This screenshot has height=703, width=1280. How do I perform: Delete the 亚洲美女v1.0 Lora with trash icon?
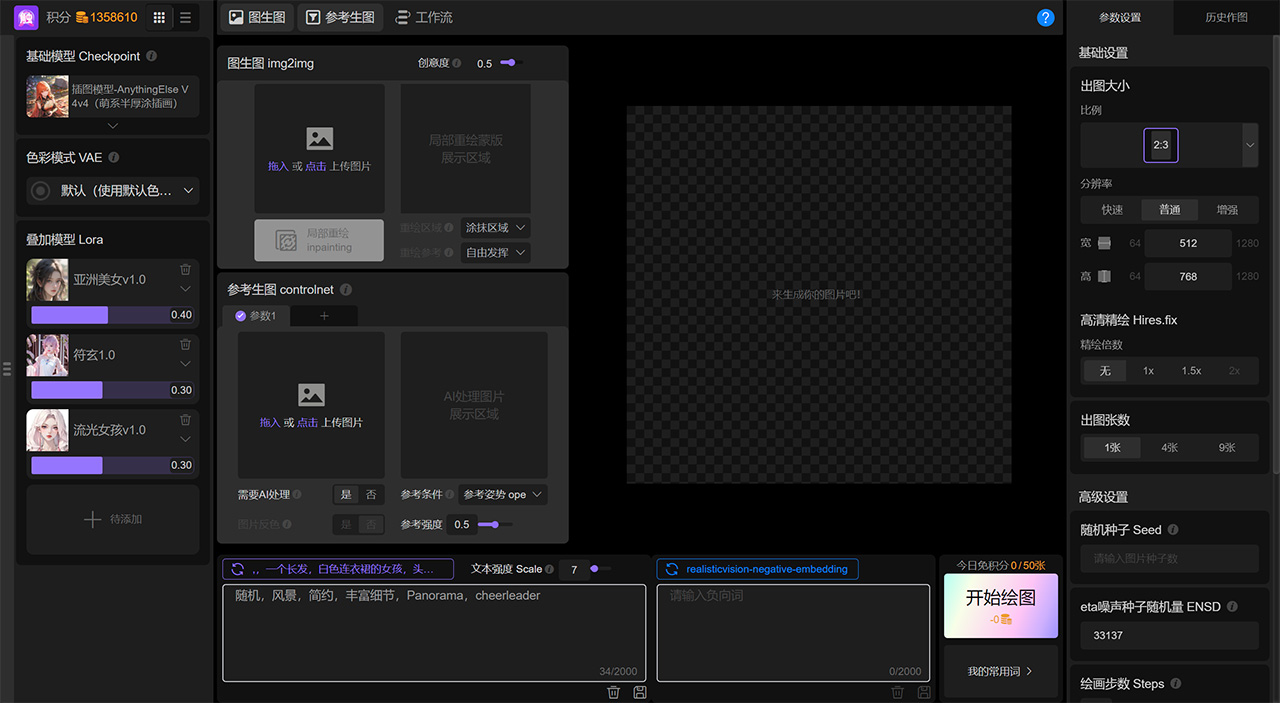185,270
